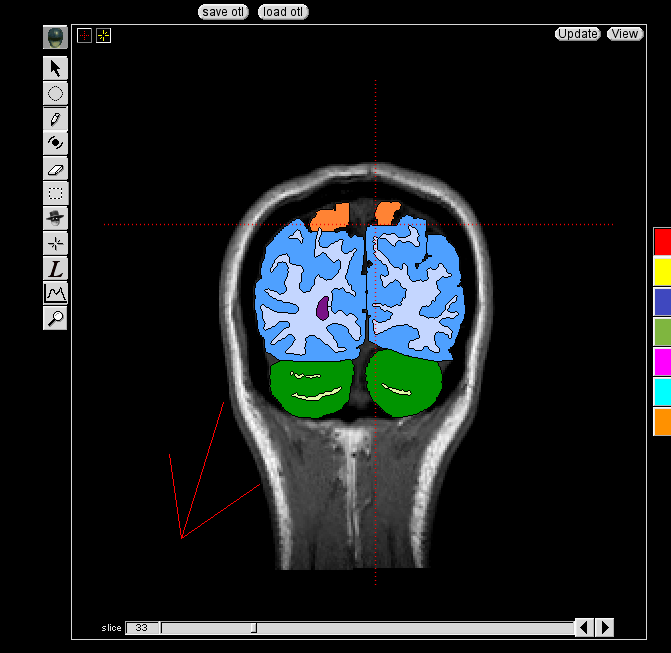Toggle the yellow crosshair display icon
The height and width of the screenshot is (653, 671).
point(103,36)
